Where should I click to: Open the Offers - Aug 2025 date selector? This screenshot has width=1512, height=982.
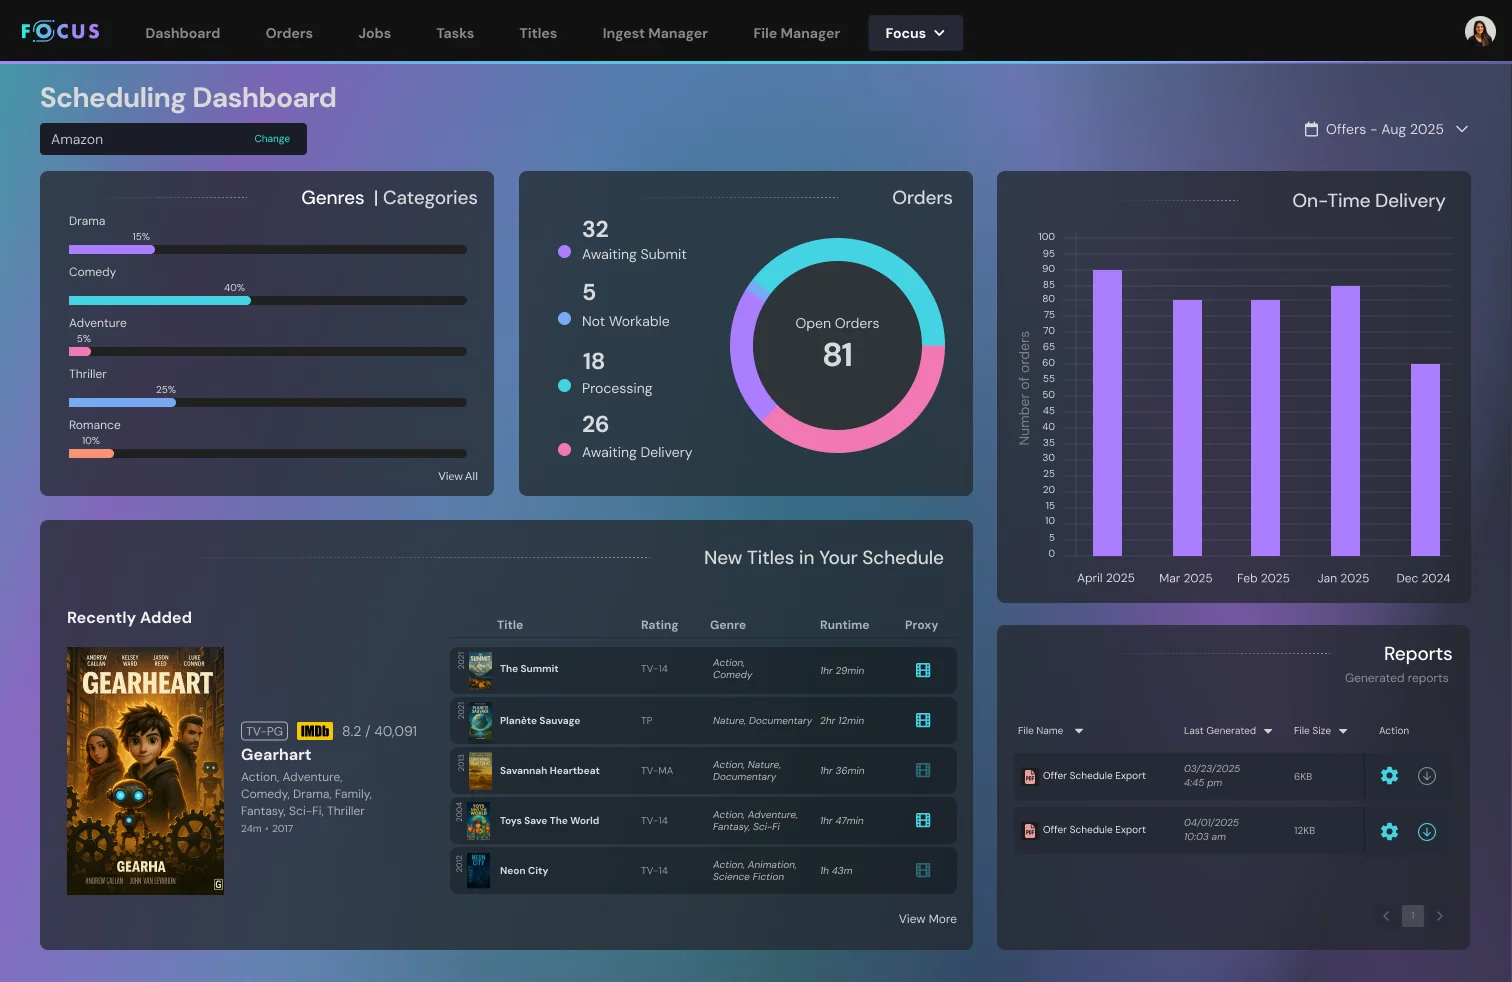pos(1386,129)
